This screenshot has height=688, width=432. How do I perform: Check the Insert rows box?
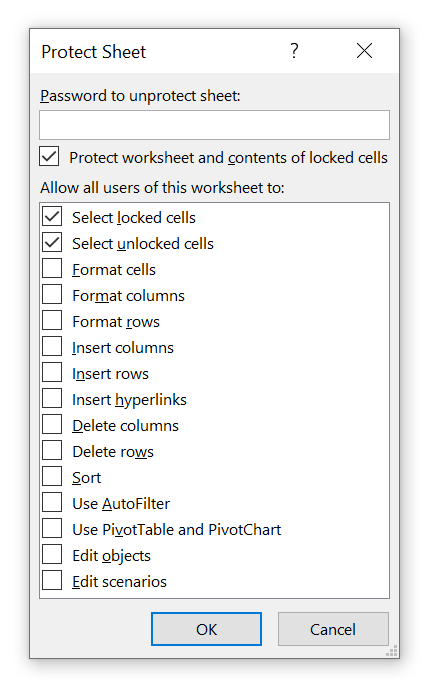[x=52, y=373]
